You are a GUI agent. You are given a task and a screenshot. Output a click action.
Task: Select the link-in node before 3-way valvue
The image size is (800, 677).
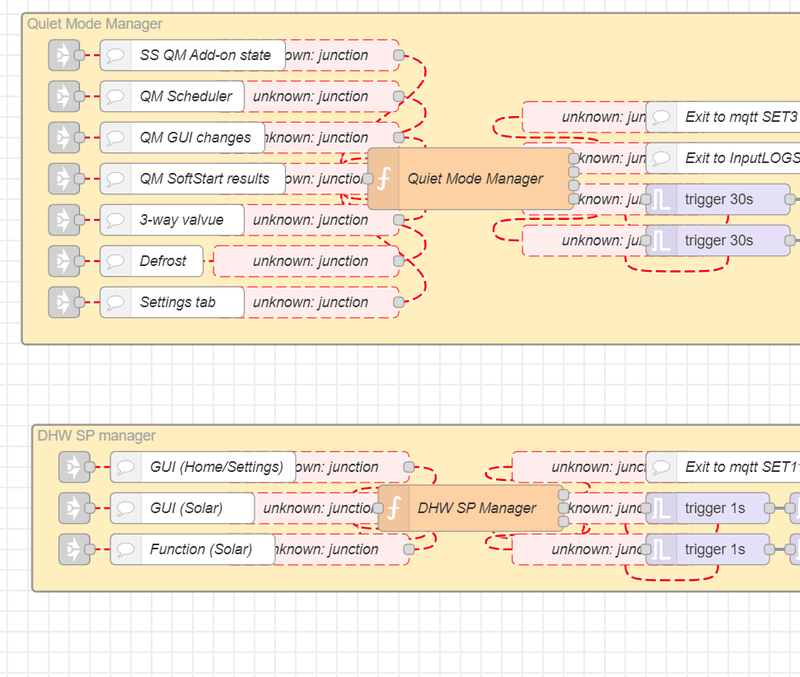64,220
